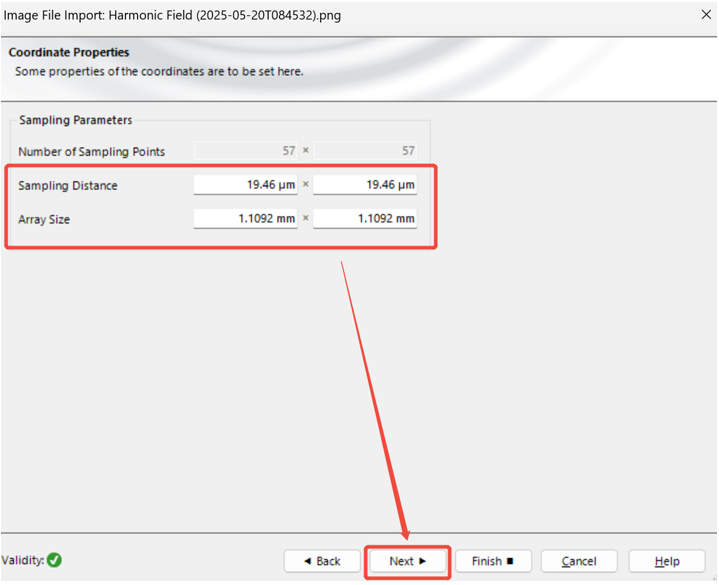Focus the first Array Size field
This screenshot has width=719, height=585.
[x=245, y=218]
